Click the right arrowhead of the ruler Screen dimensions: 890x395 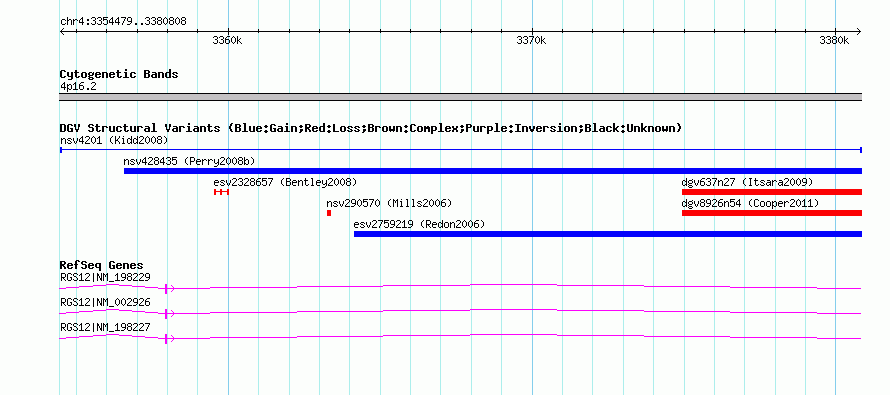click(858, 32)
